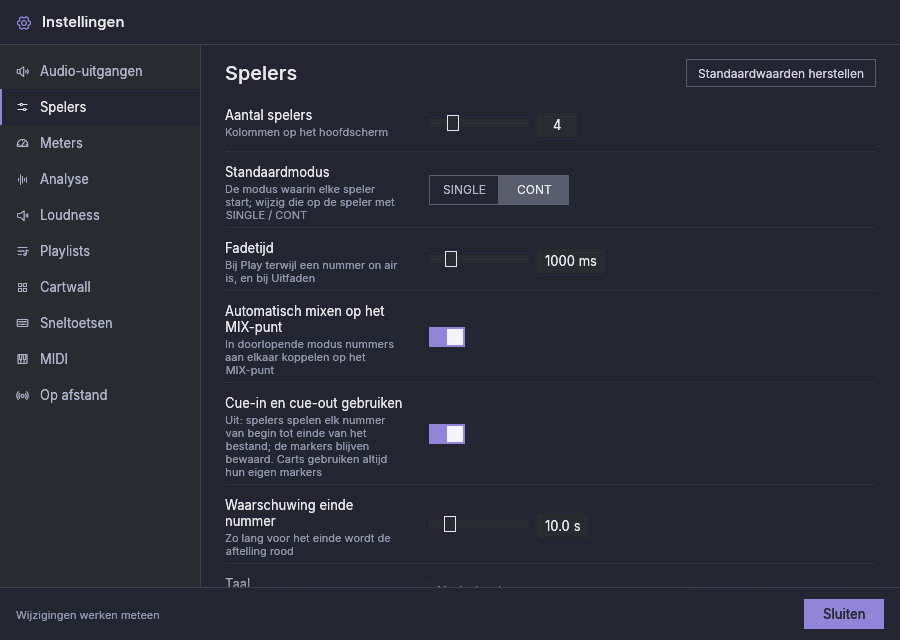Open the Sneltoetsen settings label
Screen dimensions: 900x640
76,323
